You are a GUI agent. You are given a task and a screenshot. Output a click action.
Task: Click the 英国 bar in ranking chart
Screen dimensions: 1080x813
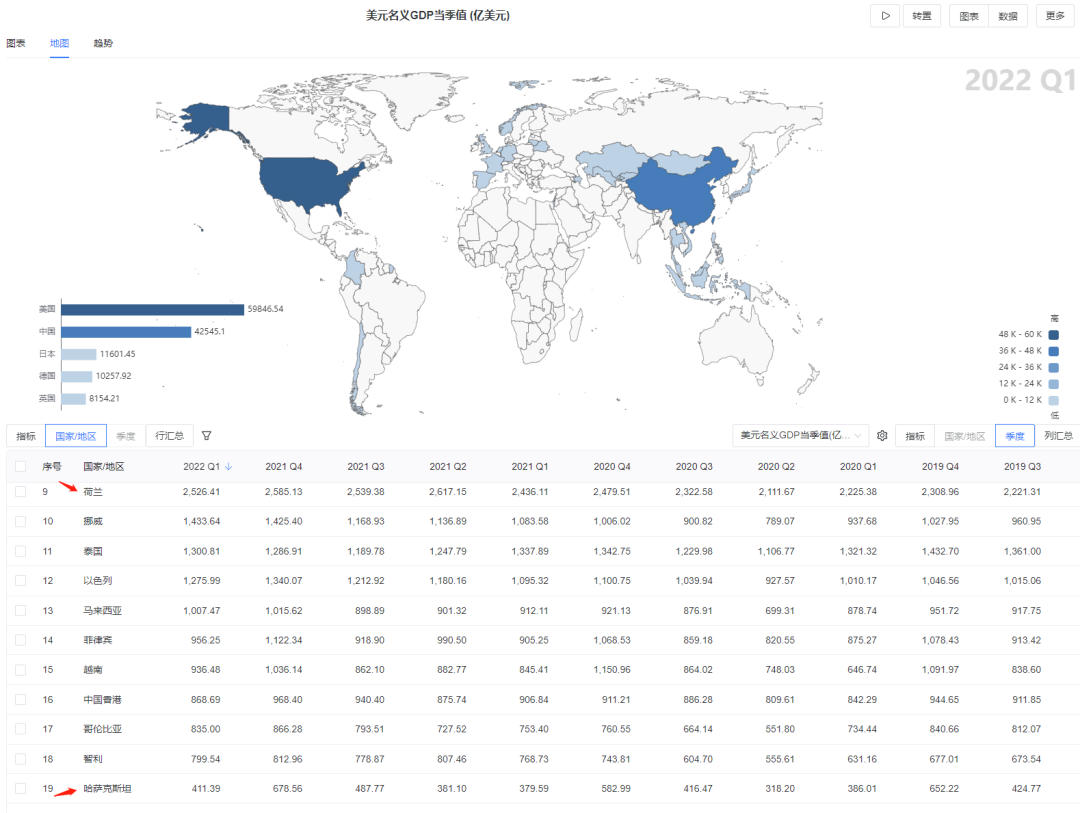(x=74, y=399)
